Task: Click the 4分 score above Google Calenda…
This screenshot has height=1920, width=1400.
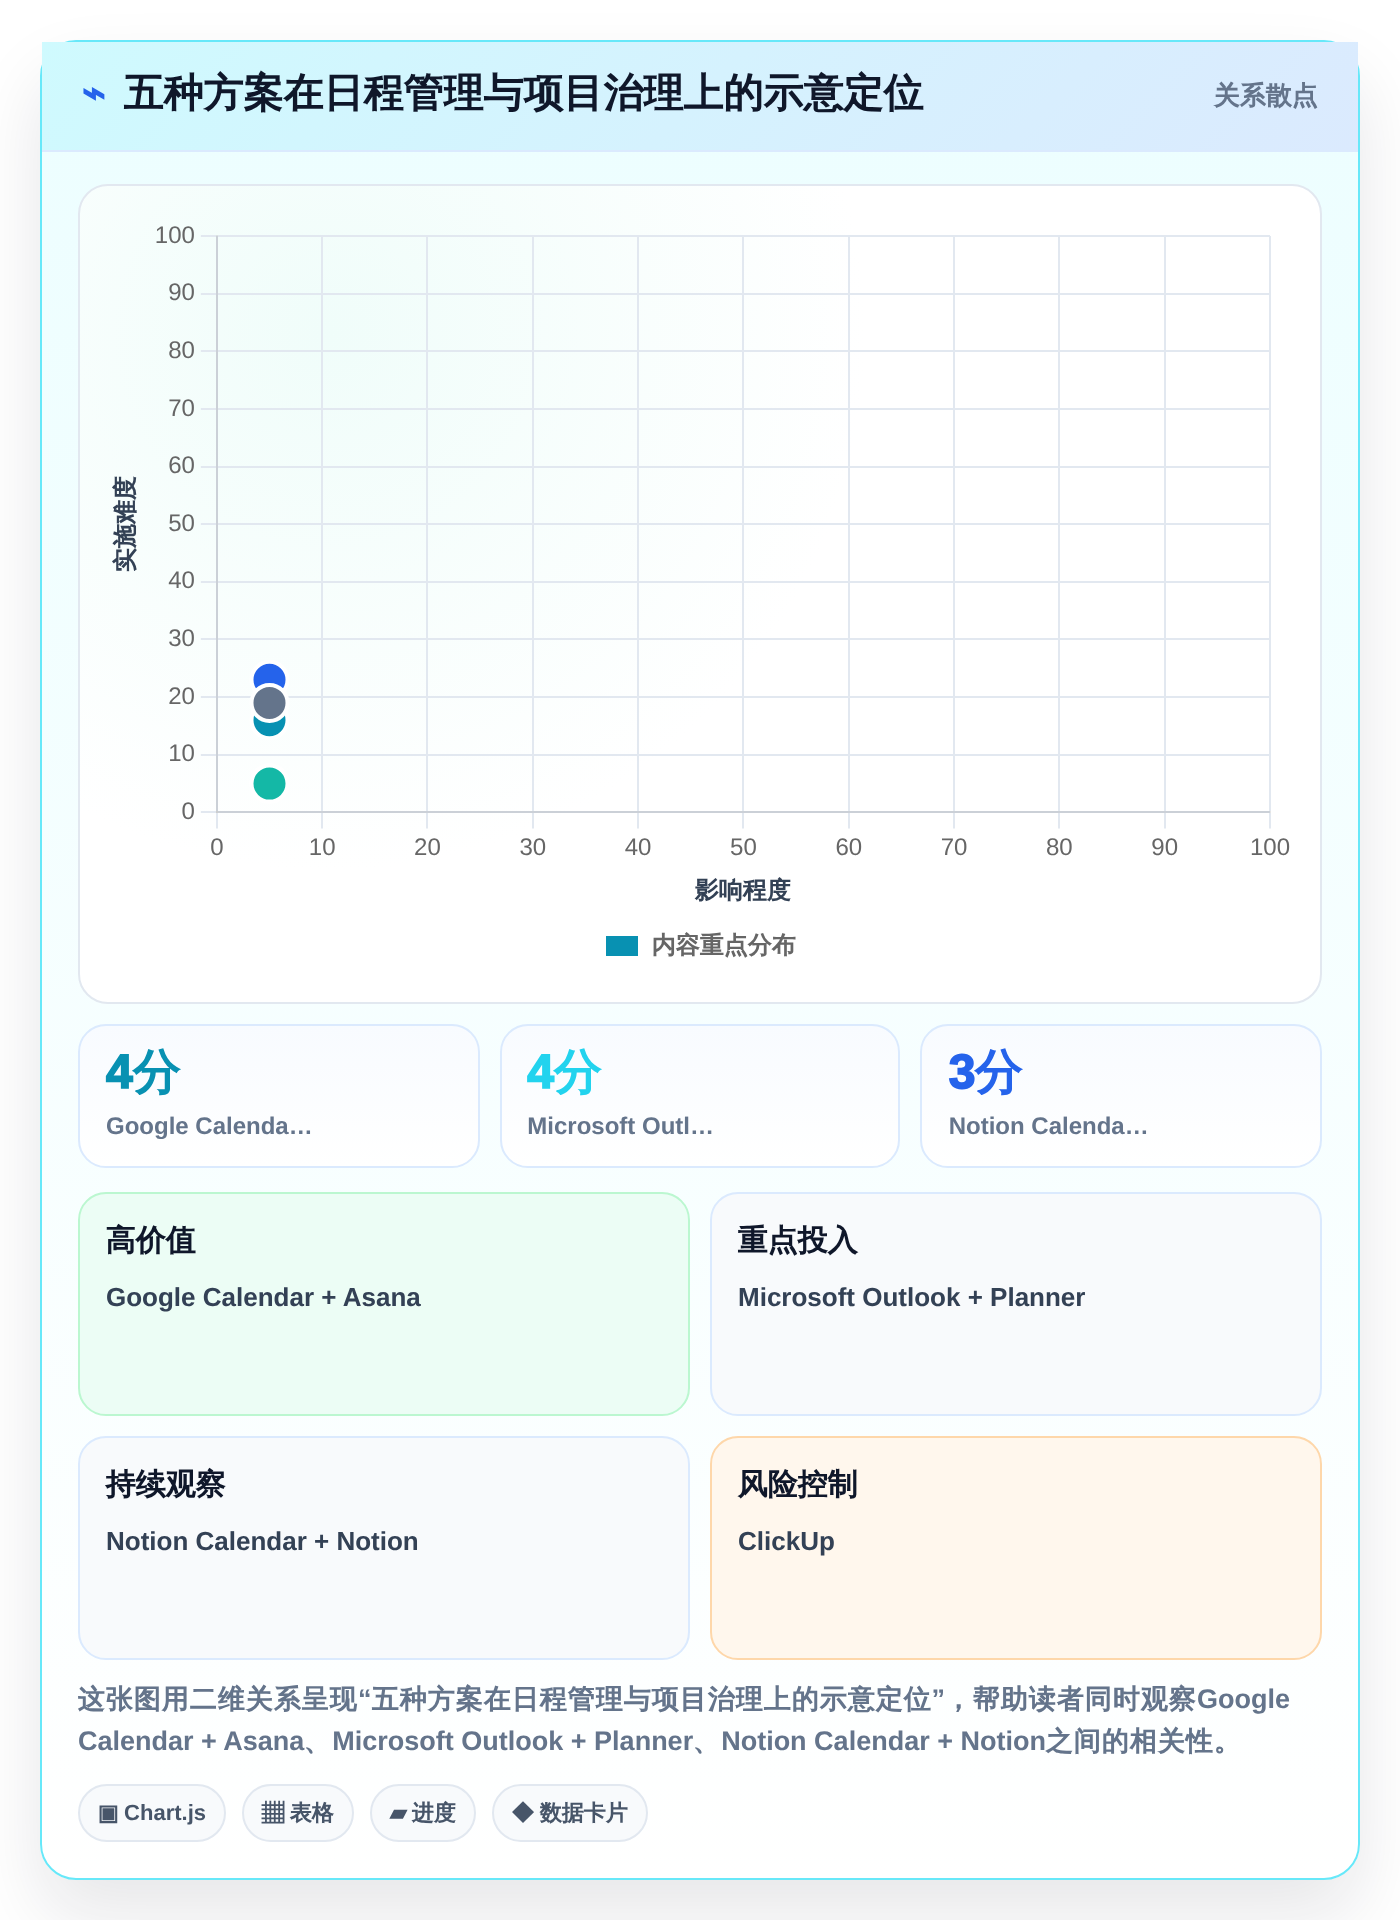Action: point(143,1072)
